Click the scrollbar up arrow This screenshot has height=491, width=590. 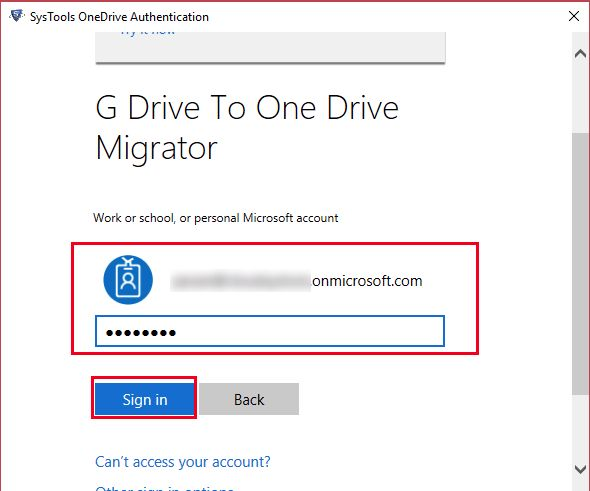tap(581, 54)
